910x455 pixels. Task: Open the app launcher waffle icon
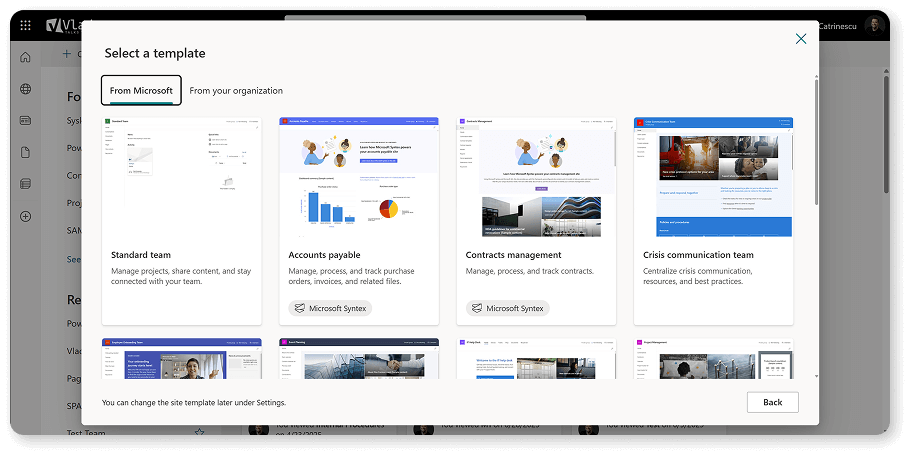point(26,26)
